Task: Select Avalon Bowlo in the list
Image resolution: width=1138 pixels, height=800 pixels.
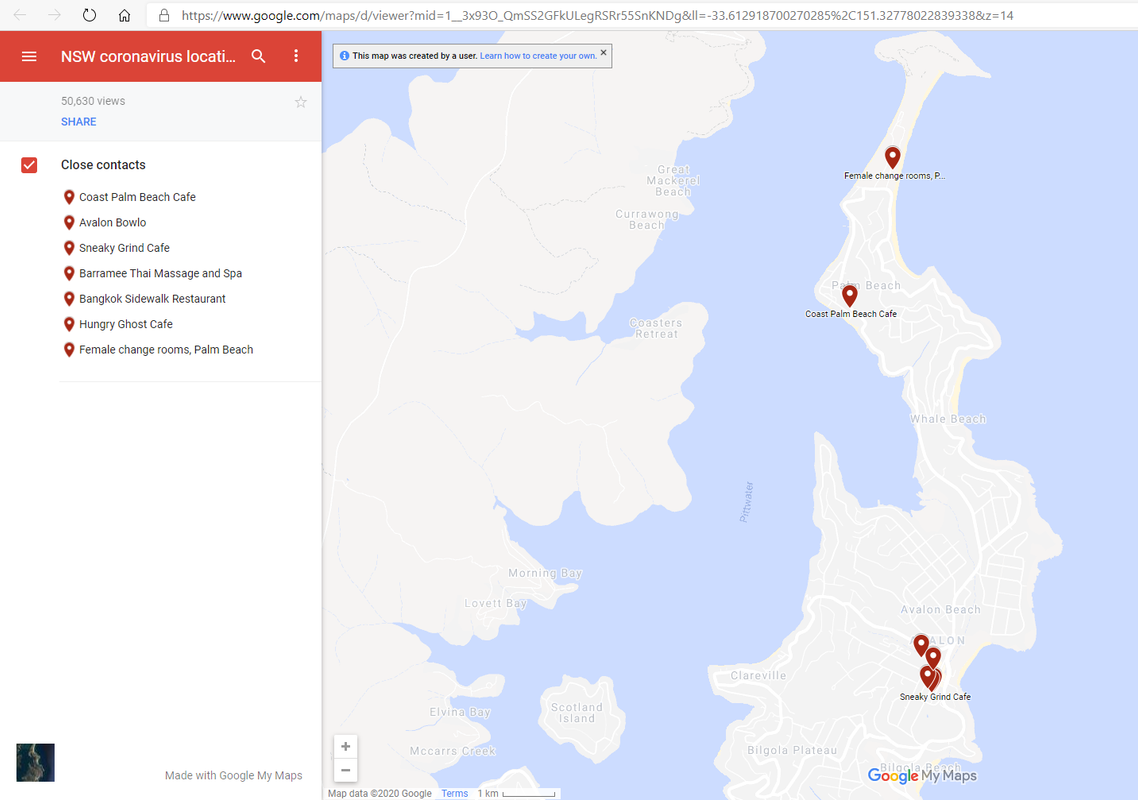Action: [x=112, y=222]
